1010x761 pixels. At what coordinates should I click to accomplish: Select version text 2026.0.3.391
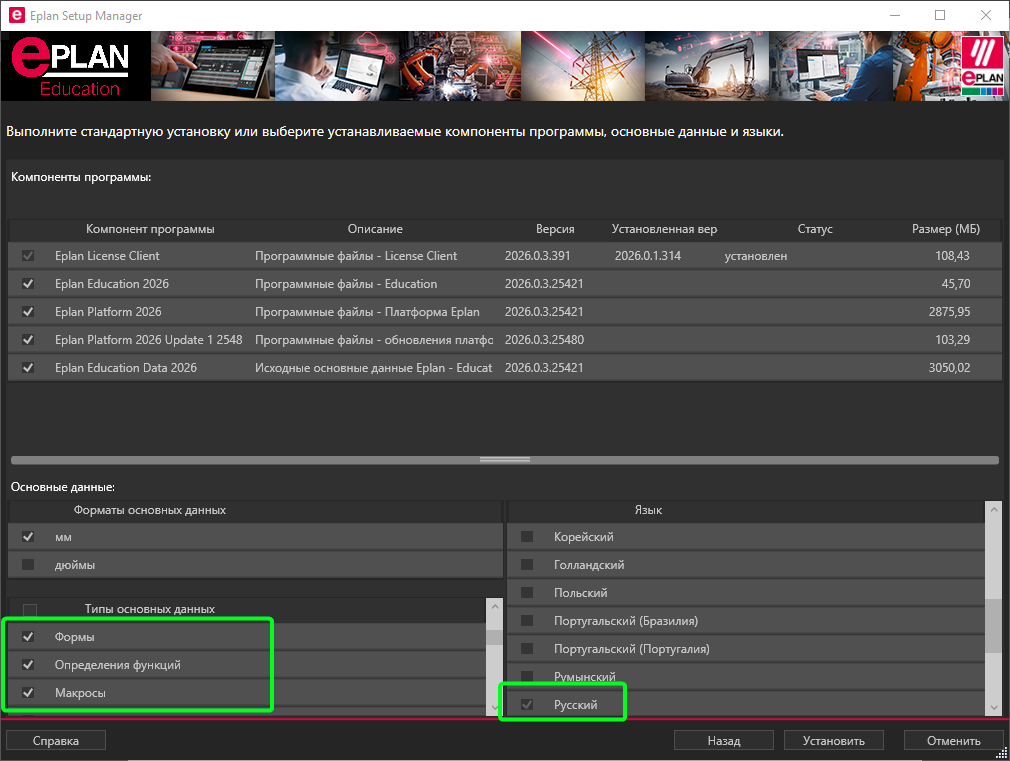point(537,256)
